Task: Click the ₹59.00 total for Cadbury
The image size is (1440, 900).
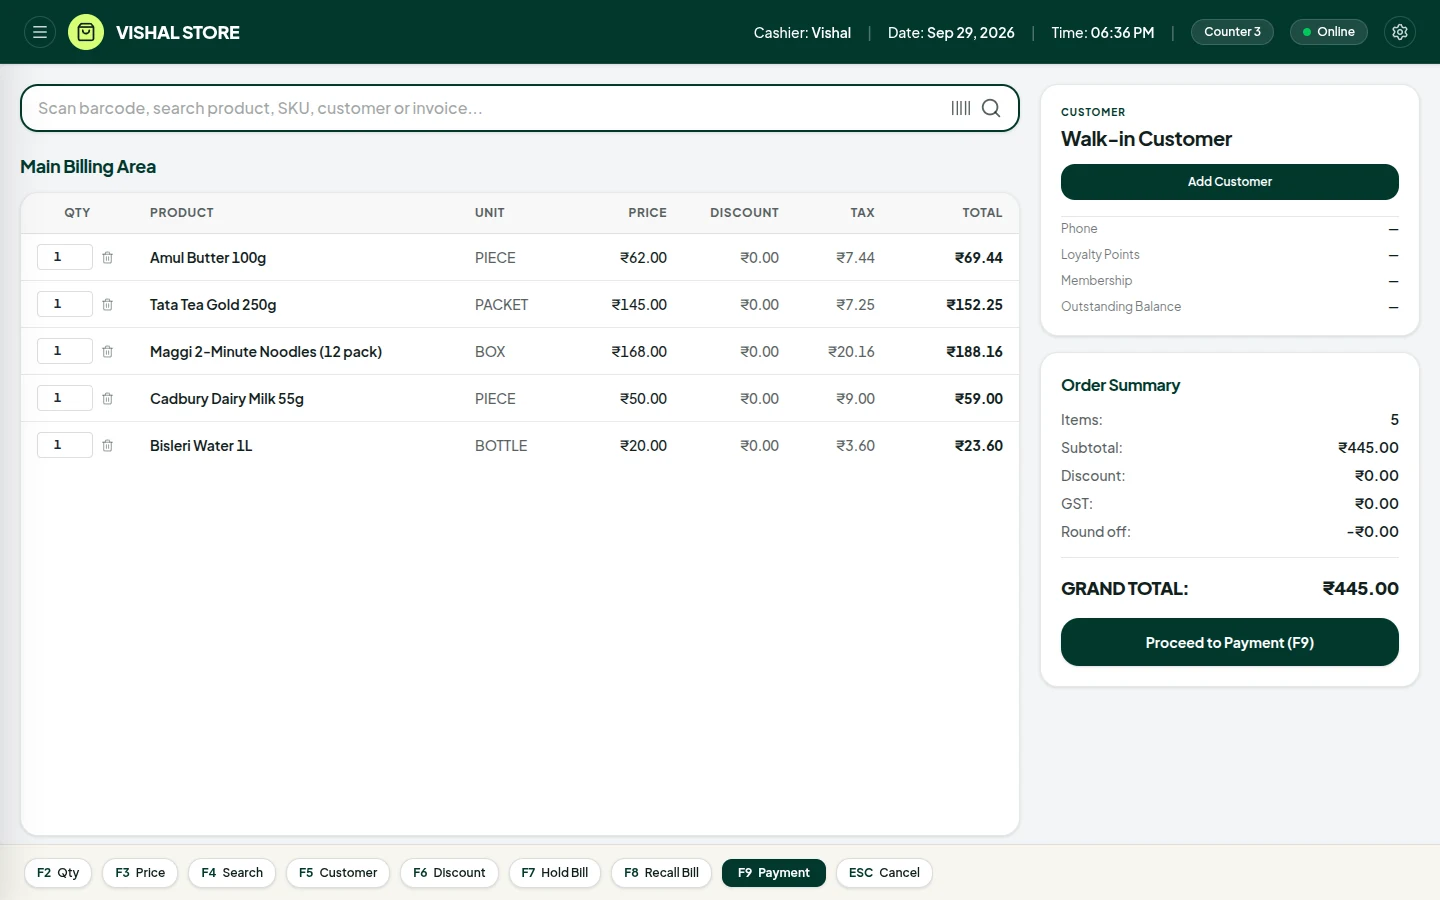Action: click(x=978, y=399)
